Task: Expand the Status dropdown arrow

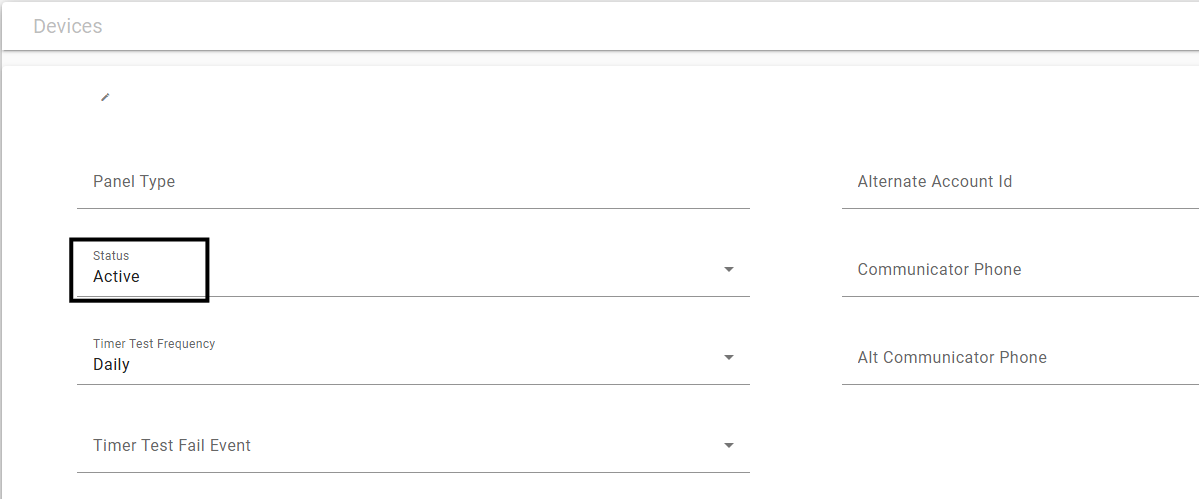Action: [x=729, y=269]
